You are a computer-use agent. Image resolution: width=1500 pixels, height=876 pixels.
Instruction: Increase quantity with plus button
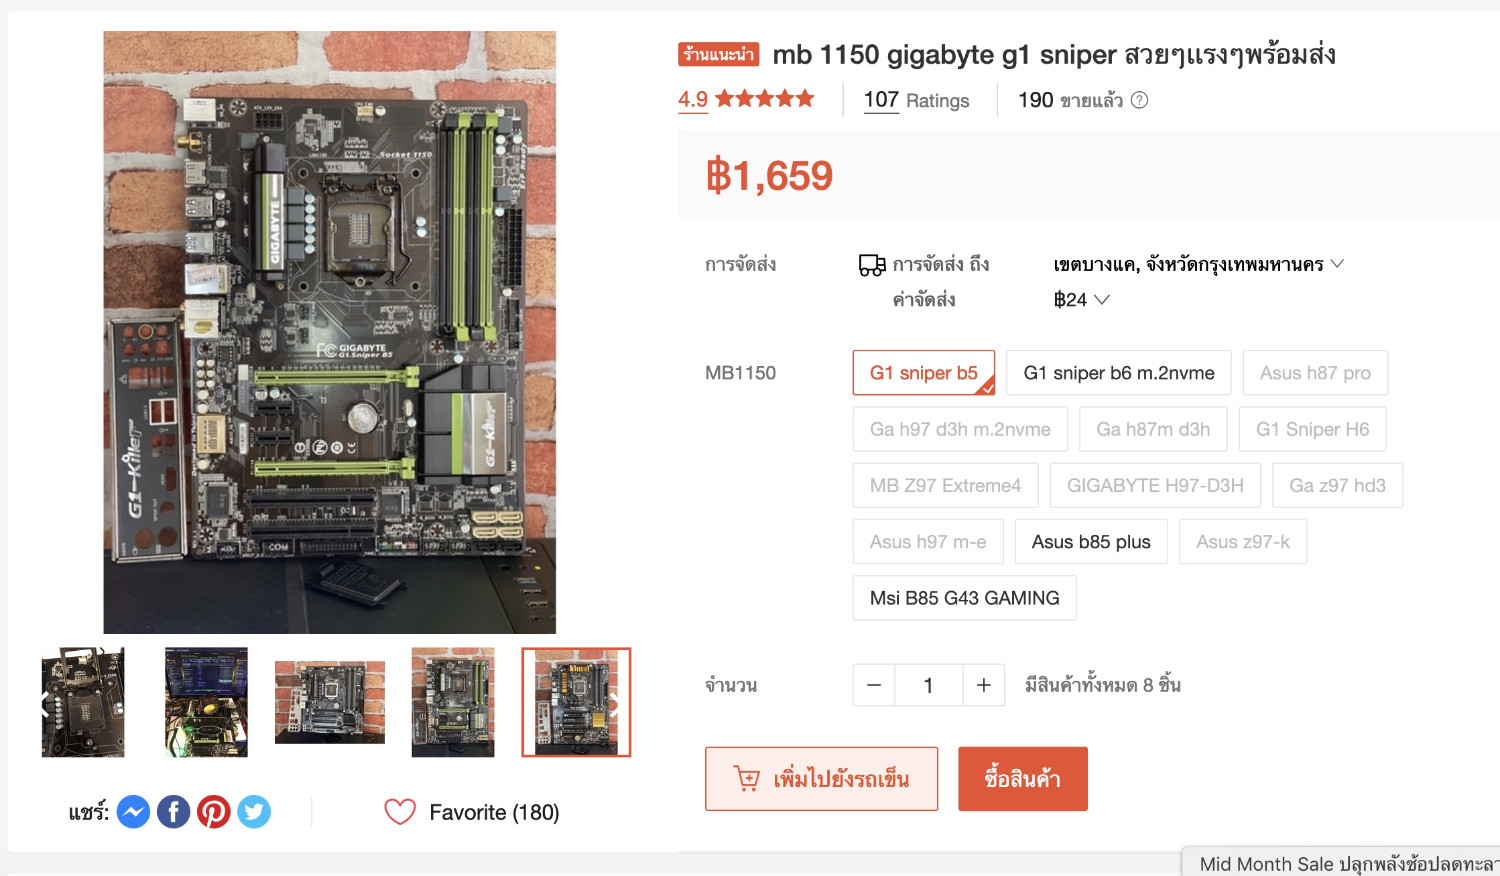click(984, 685)
